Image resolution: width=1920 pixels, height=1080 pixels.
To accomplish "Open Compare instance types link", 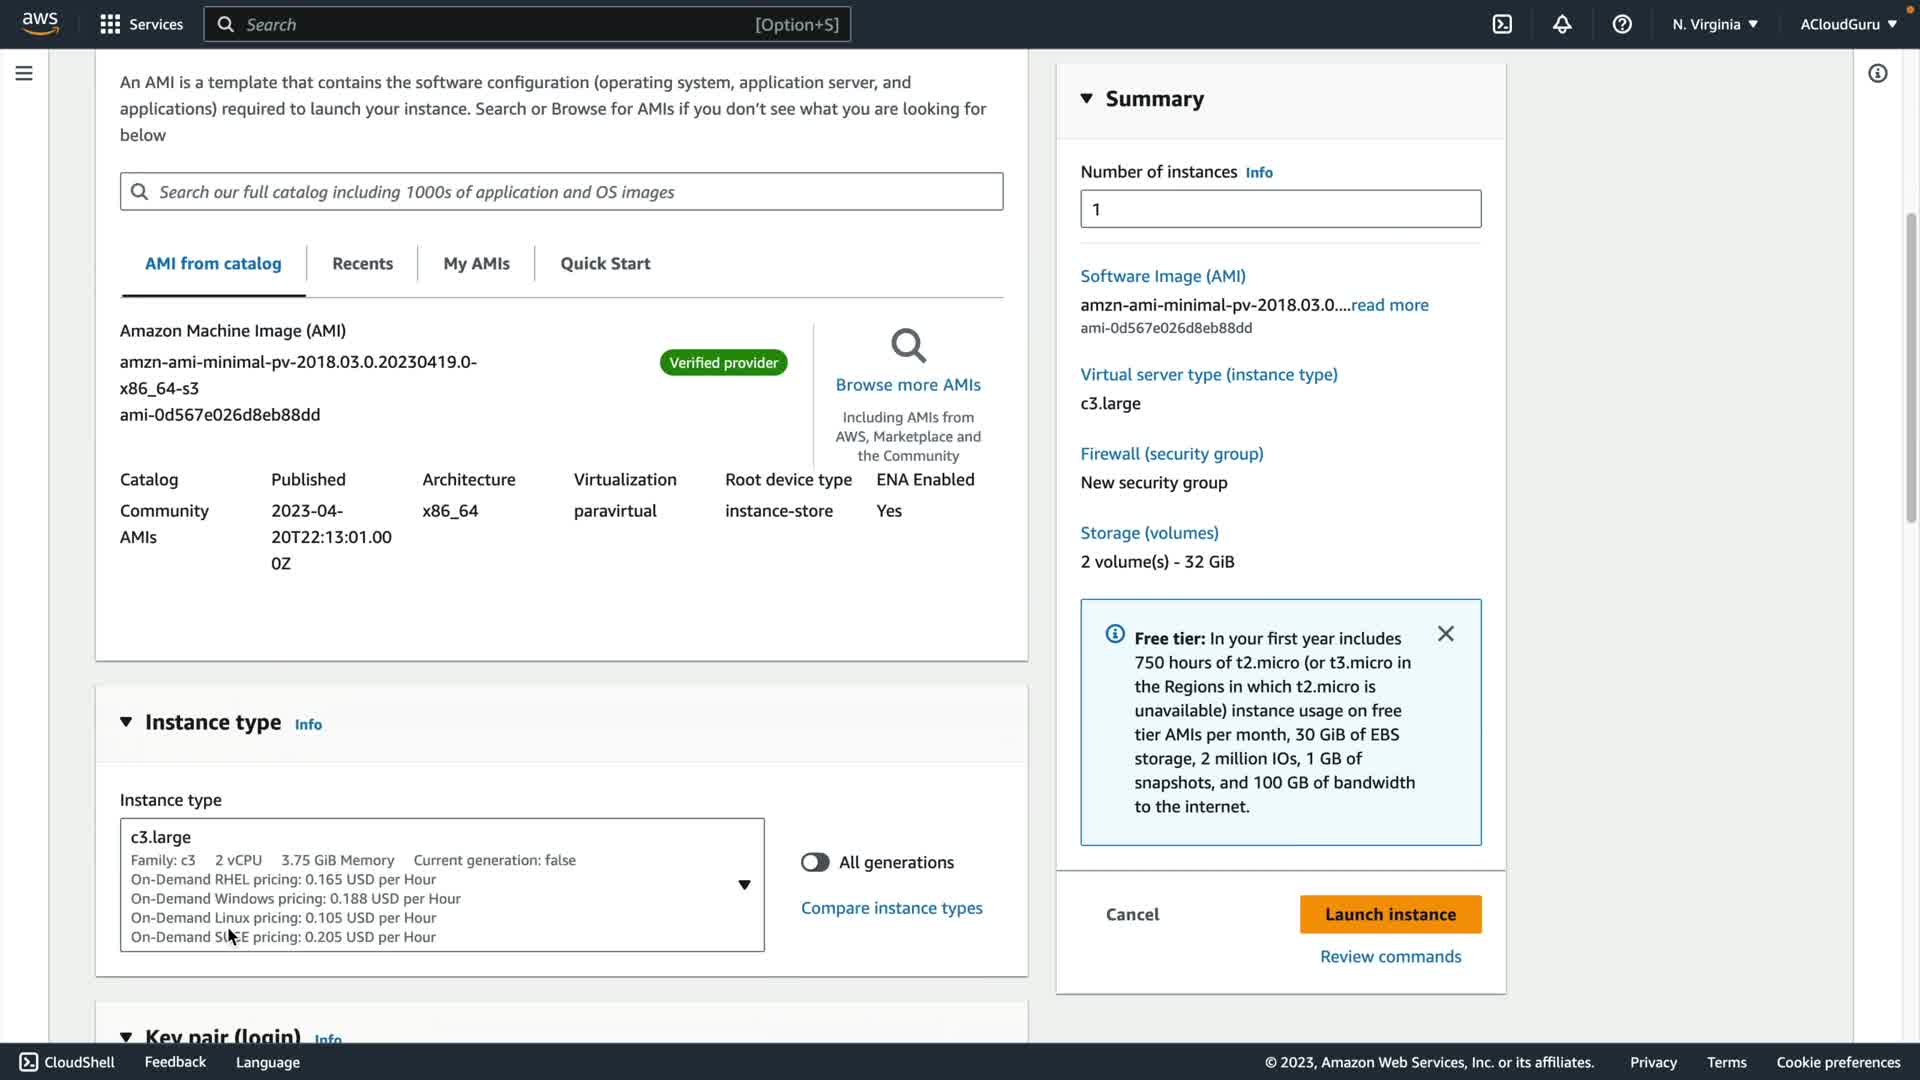I will click(891, 908).
